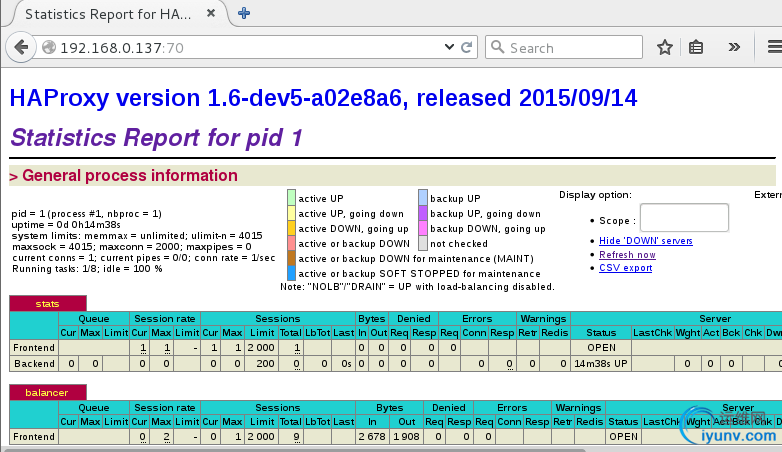Select the Statistics Report for HA tab
This screenshot has width=782, height=452.
(x=108, y=14)
